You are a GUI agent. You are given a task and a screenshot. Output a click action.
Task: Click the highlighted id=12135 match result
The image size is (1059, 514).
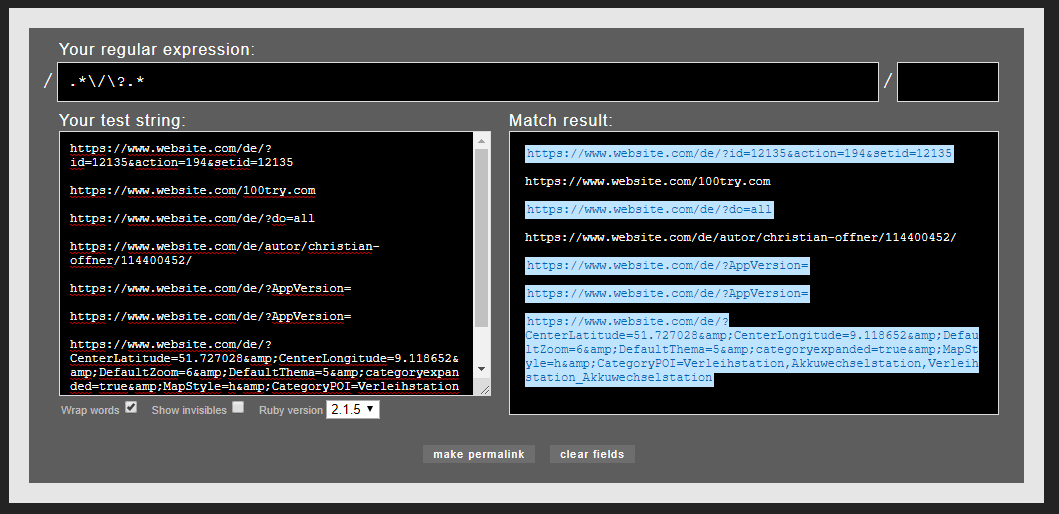pyautogui.click(x=739, y=154)
